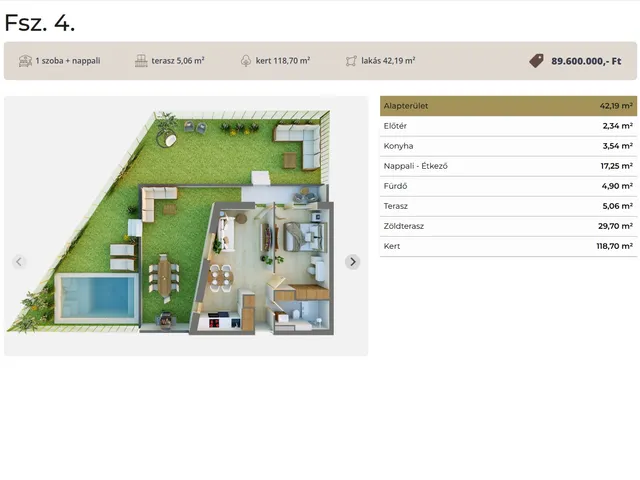Click the price tag icon
Screen dimensions: 640x480
tap(537, 61)
